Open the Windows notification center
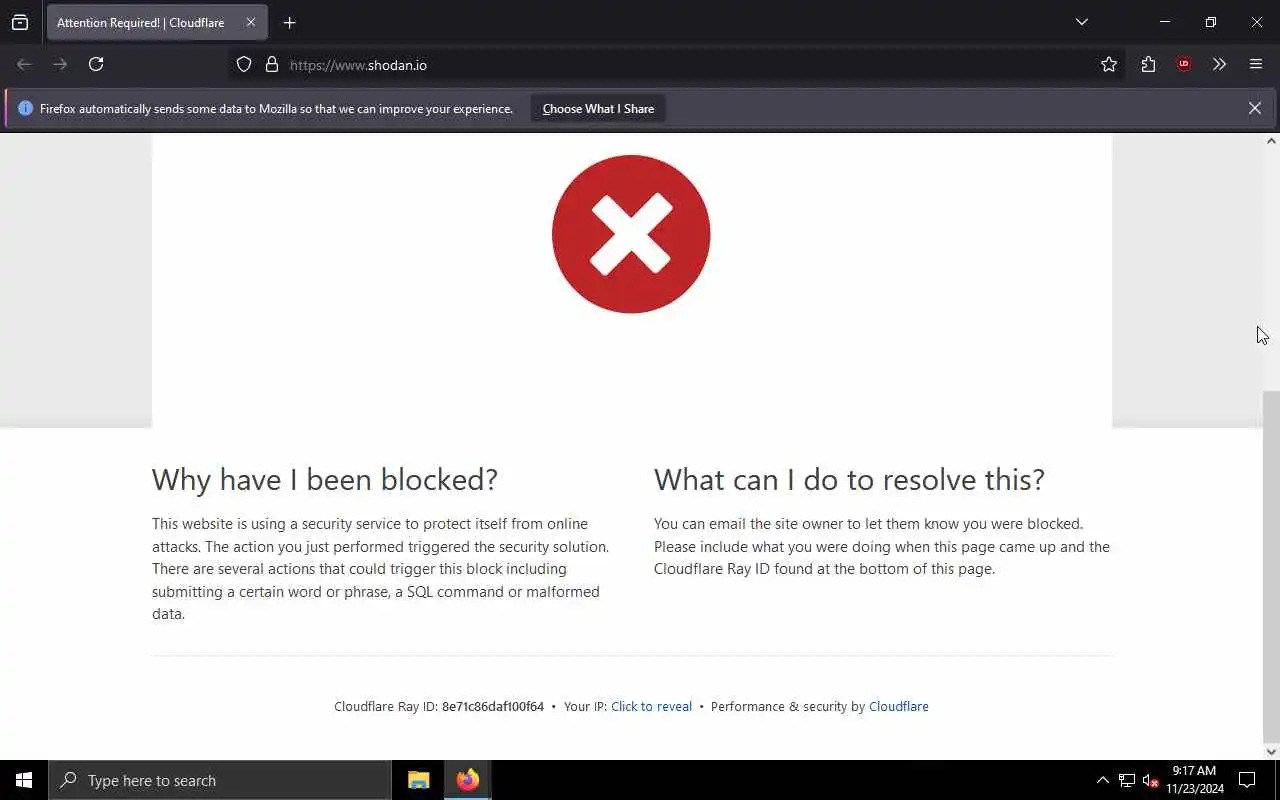This screenshot has width=1280, height=800. [1247, 780]
